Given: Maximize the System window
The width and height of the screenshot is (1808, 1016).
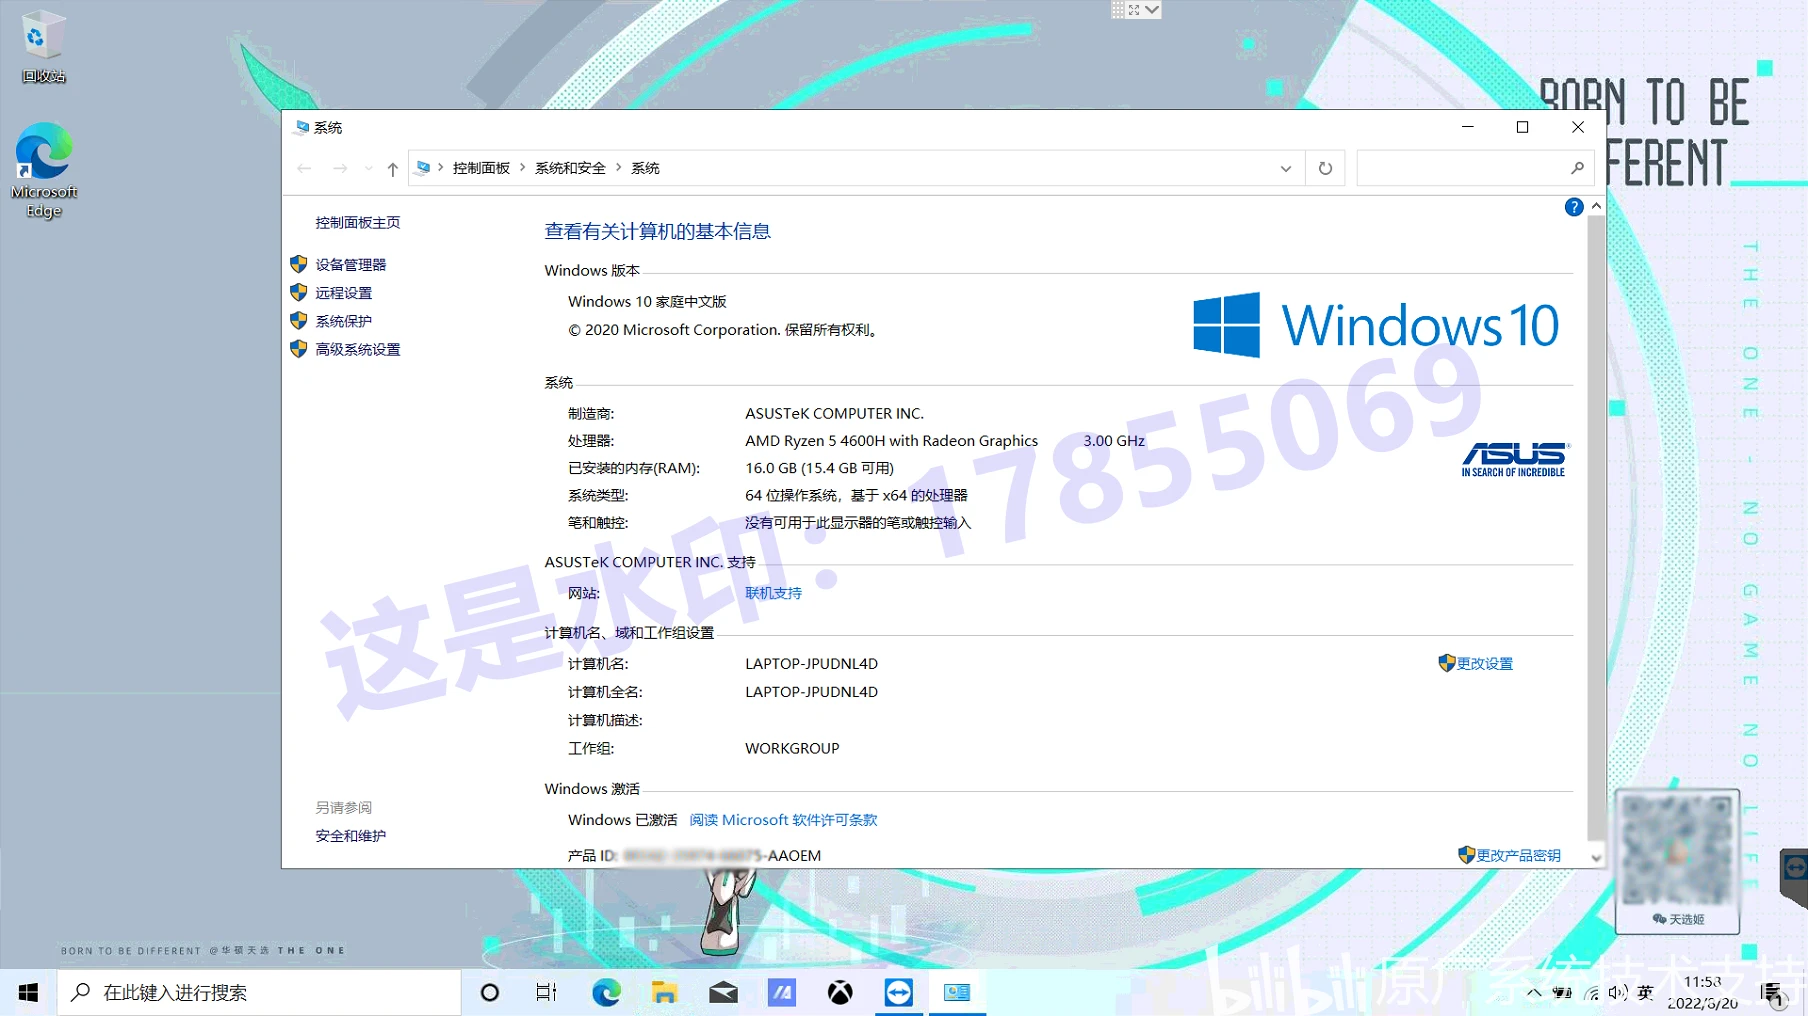Looking at the screenshot, I should coord(1522,127).
